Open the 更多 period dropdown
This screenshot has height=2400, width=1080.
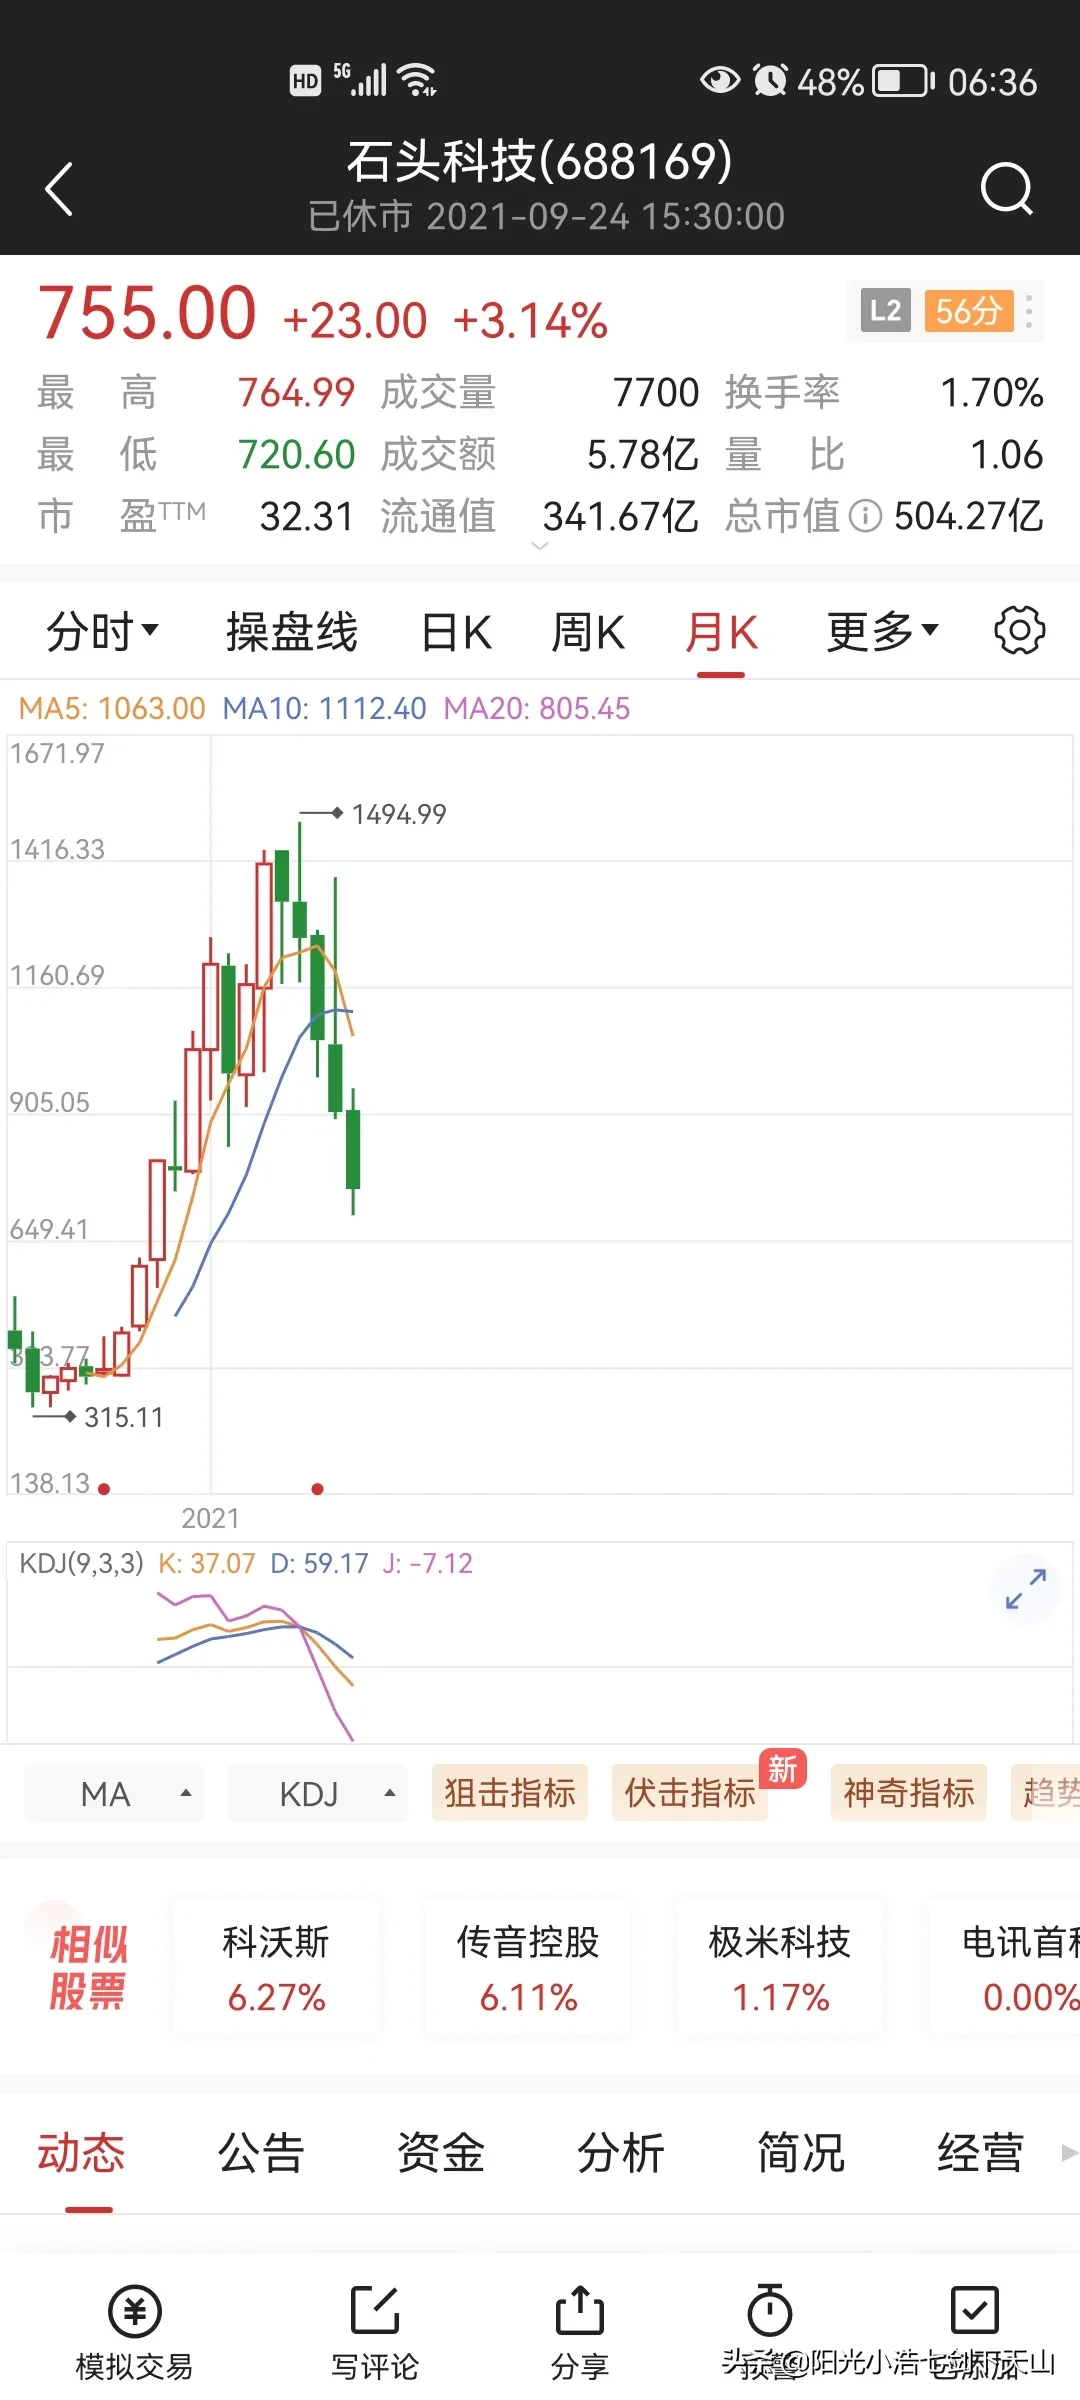[x=882, y=631]
